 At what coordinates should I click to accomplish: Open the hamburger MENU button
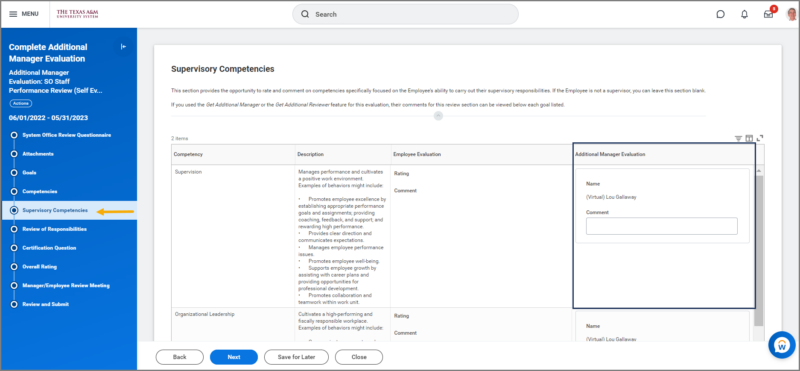[24, 14]
